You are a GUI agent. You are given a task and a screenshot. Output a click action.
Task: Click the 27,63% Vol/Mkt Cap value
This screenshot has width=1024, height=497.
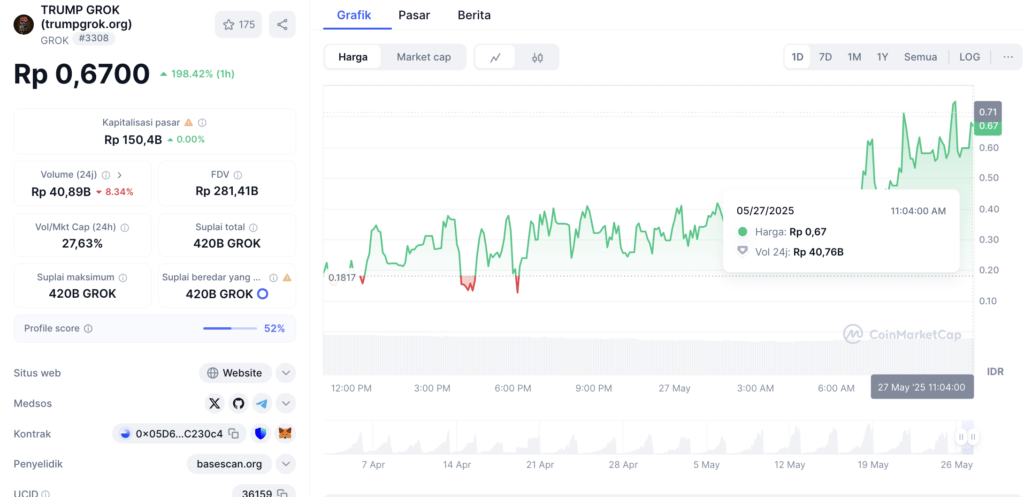[82, 244]
